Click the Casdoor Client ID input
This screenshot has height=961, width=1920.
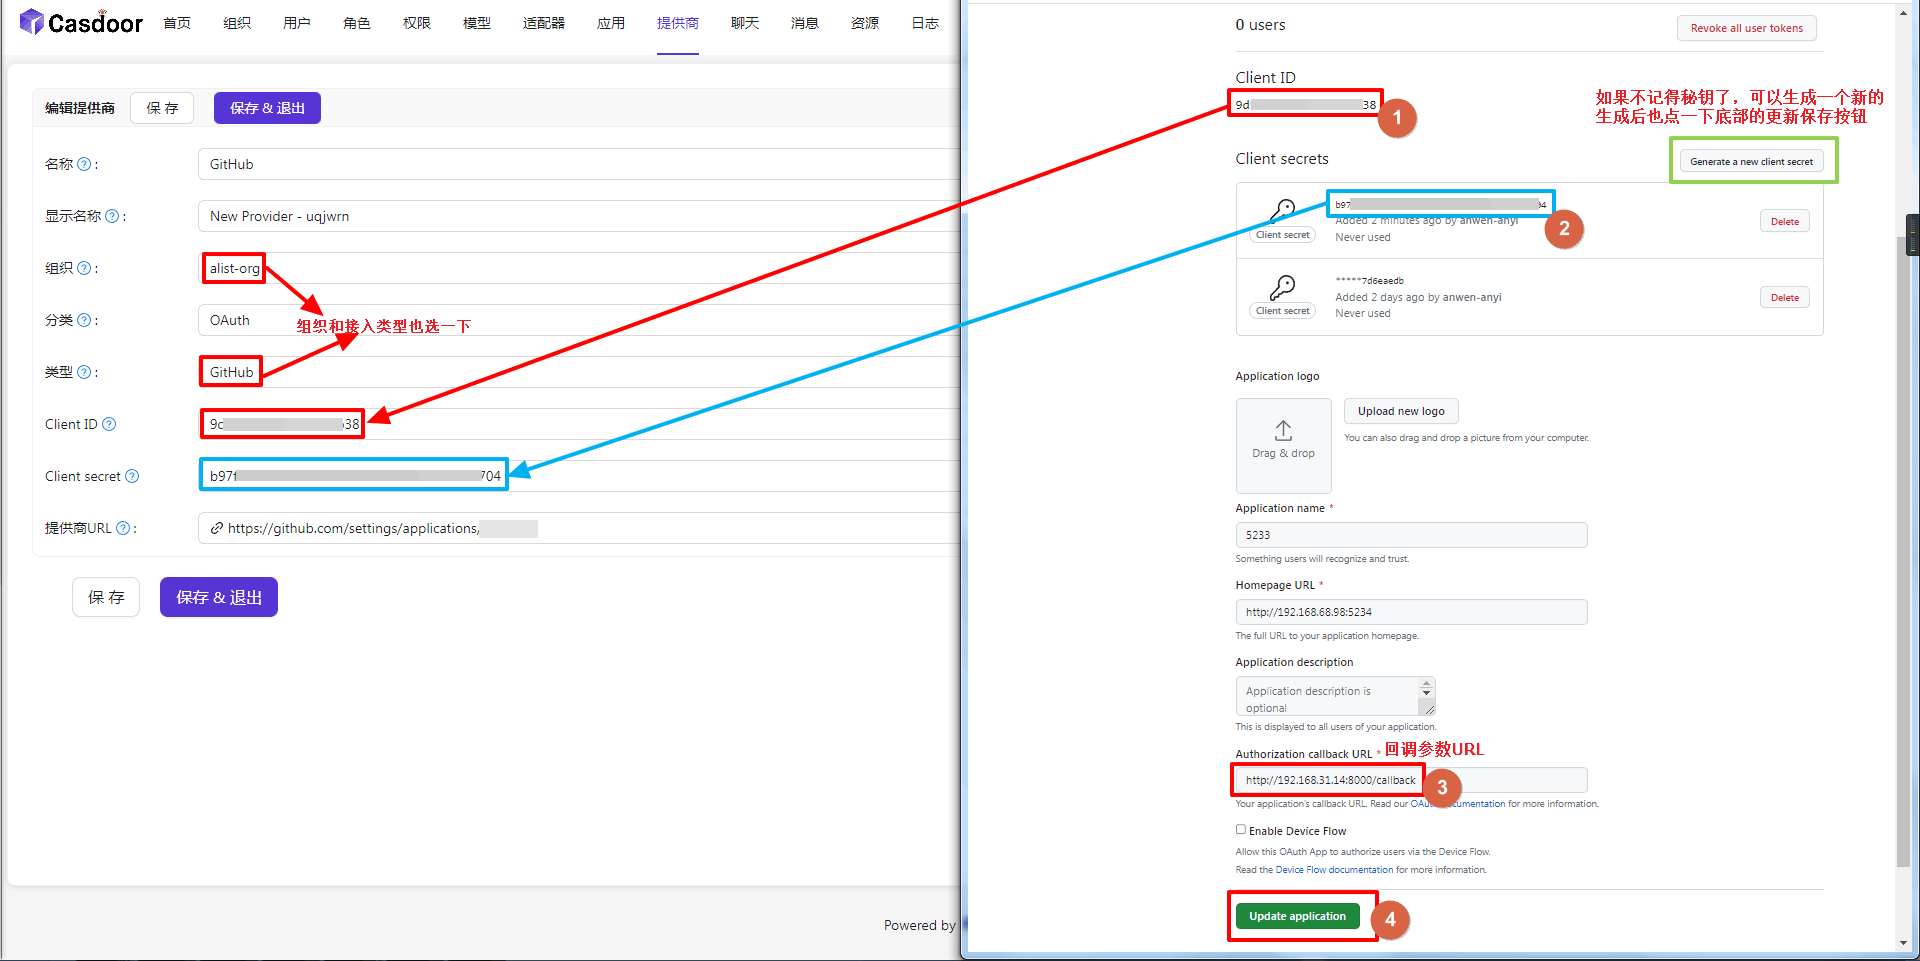[579, 424]
